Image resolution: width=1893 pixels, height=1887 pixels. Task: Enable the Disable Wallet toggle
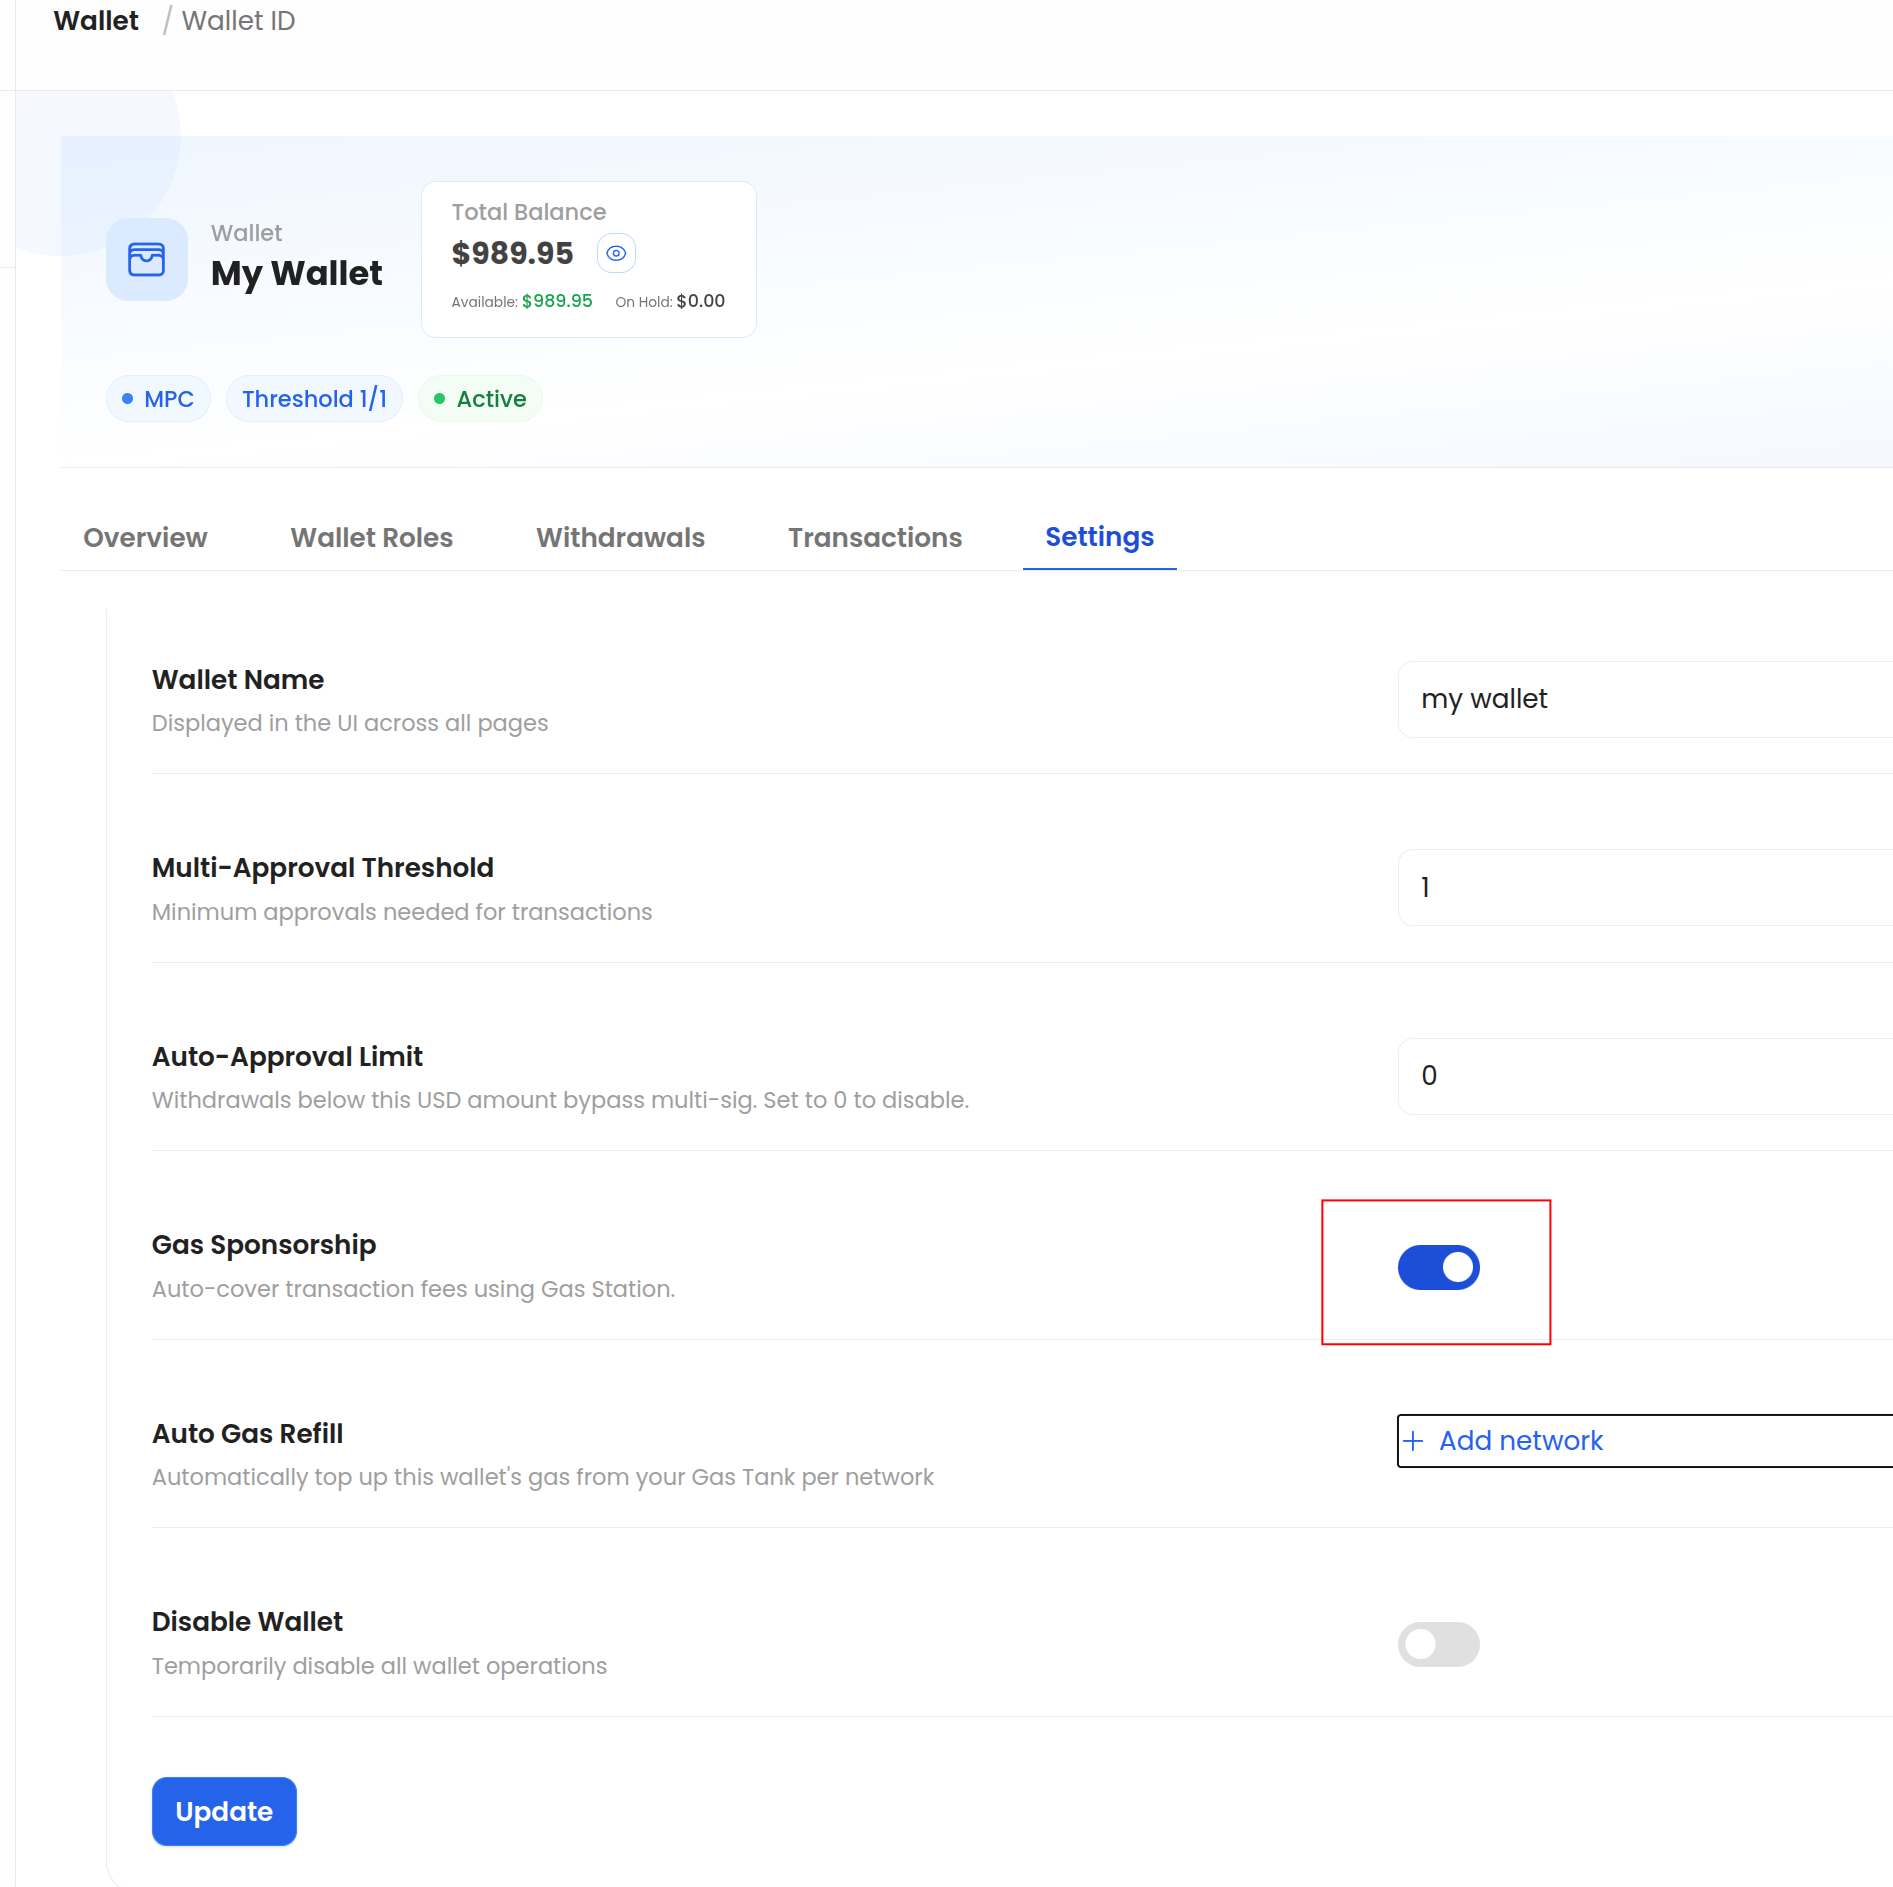pos(1438,1644)
